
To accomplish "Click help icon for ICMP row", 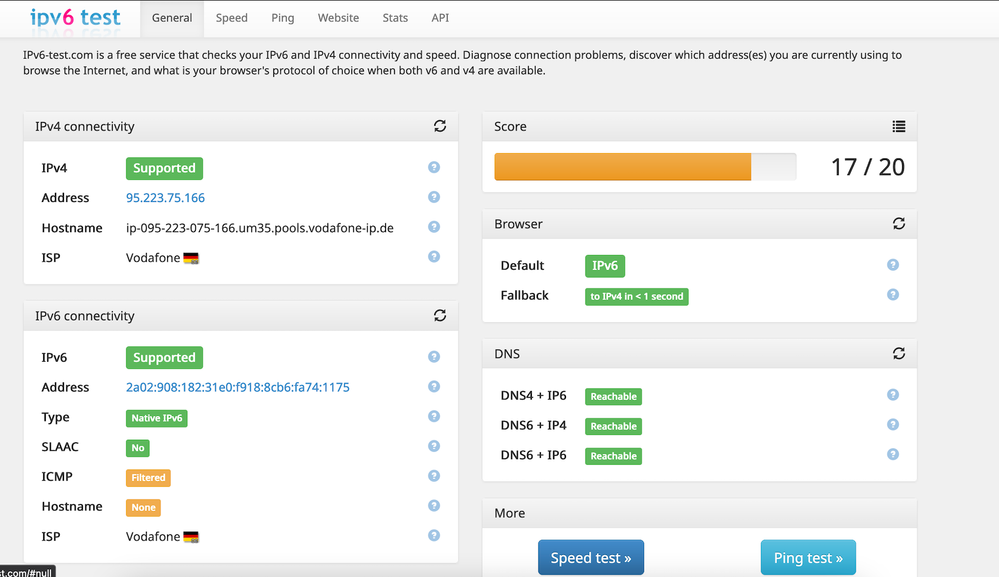I will (434, 476).
